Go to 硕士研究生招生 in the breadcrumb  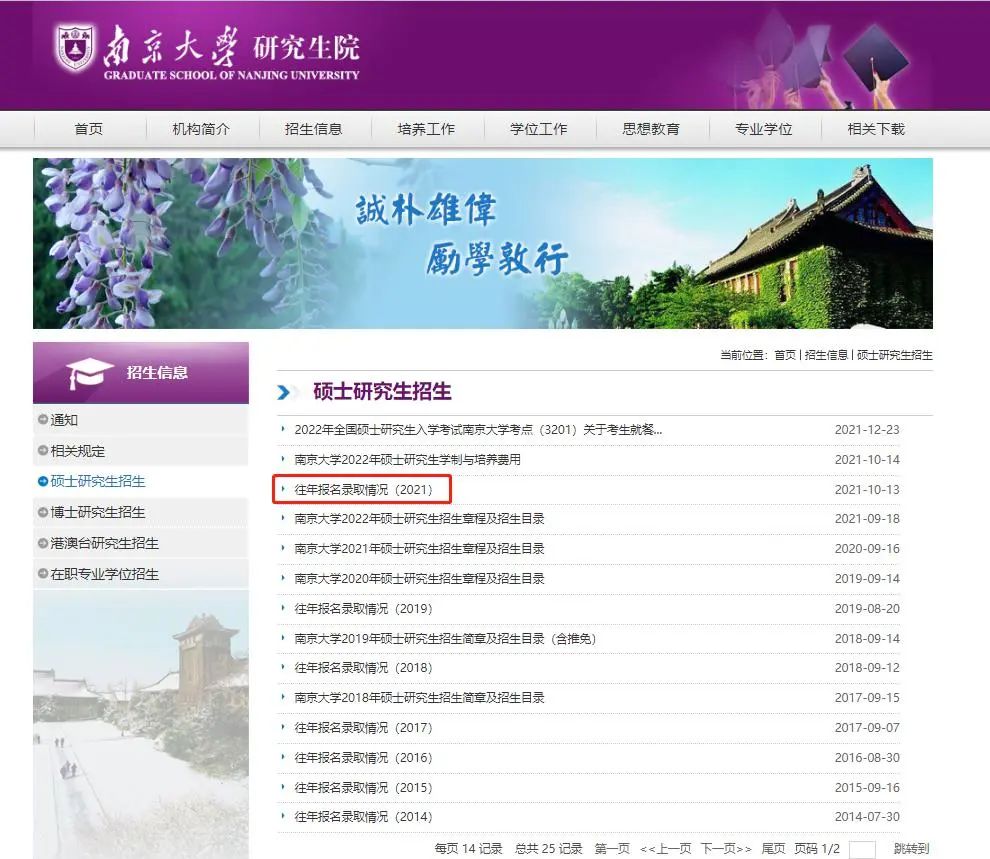[x=894, y=355]
